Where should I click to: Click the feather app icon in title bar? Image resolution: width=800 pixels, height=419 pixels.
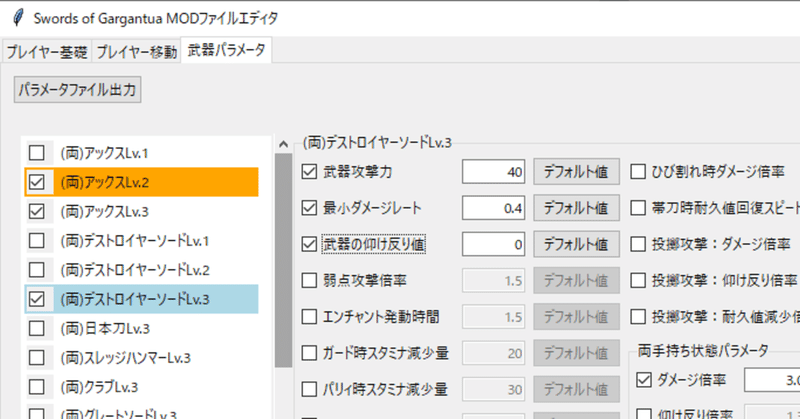coord(18,18)
